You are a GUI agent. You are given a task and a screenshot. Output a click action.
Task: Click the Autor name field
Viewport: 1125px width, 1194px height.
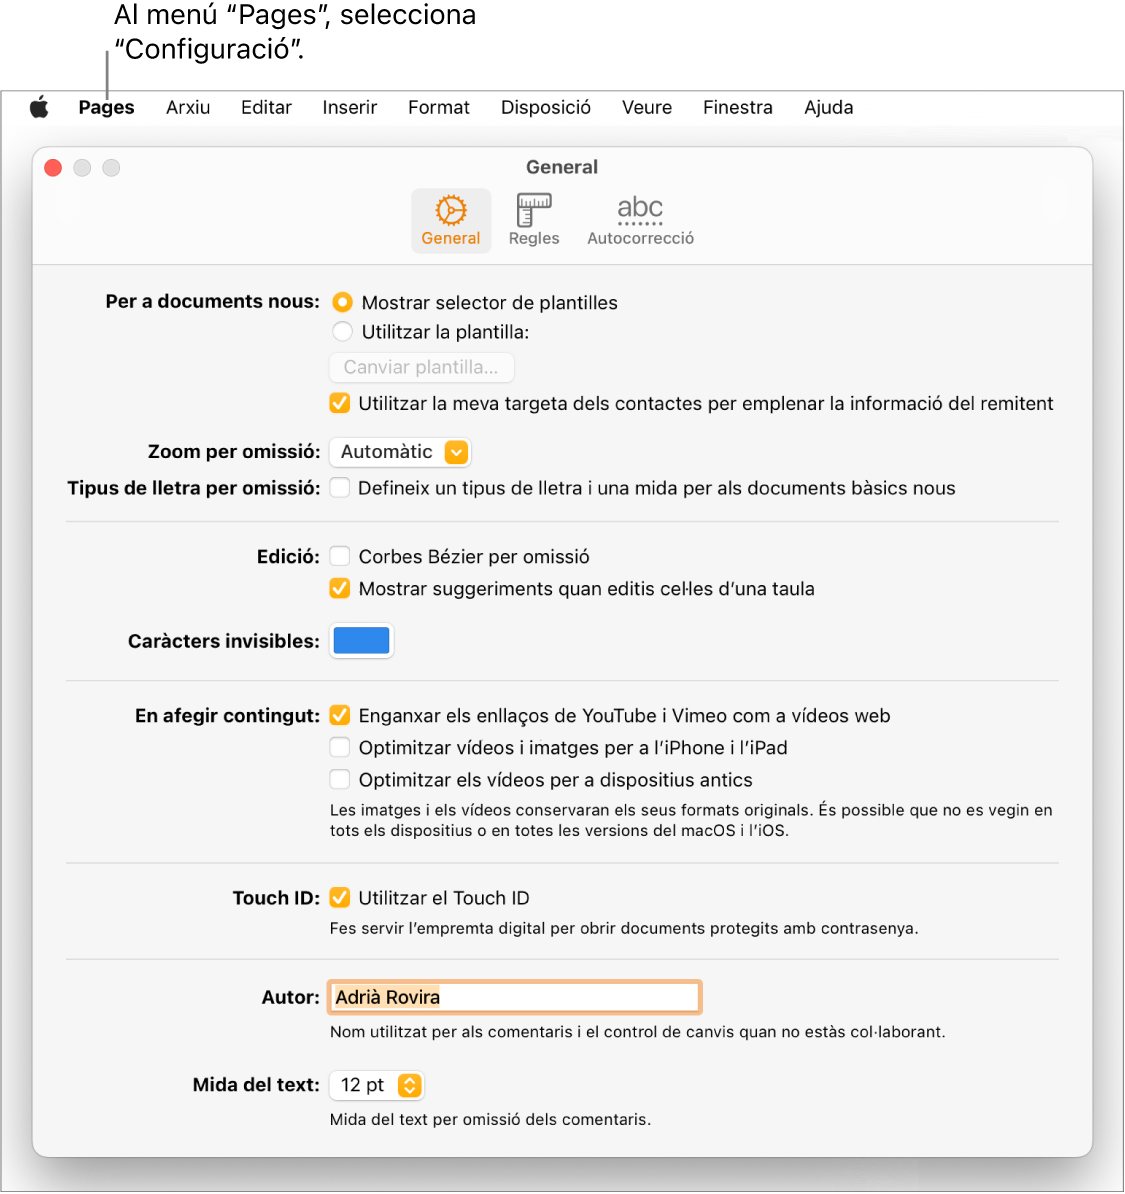(x=513, y=996)
